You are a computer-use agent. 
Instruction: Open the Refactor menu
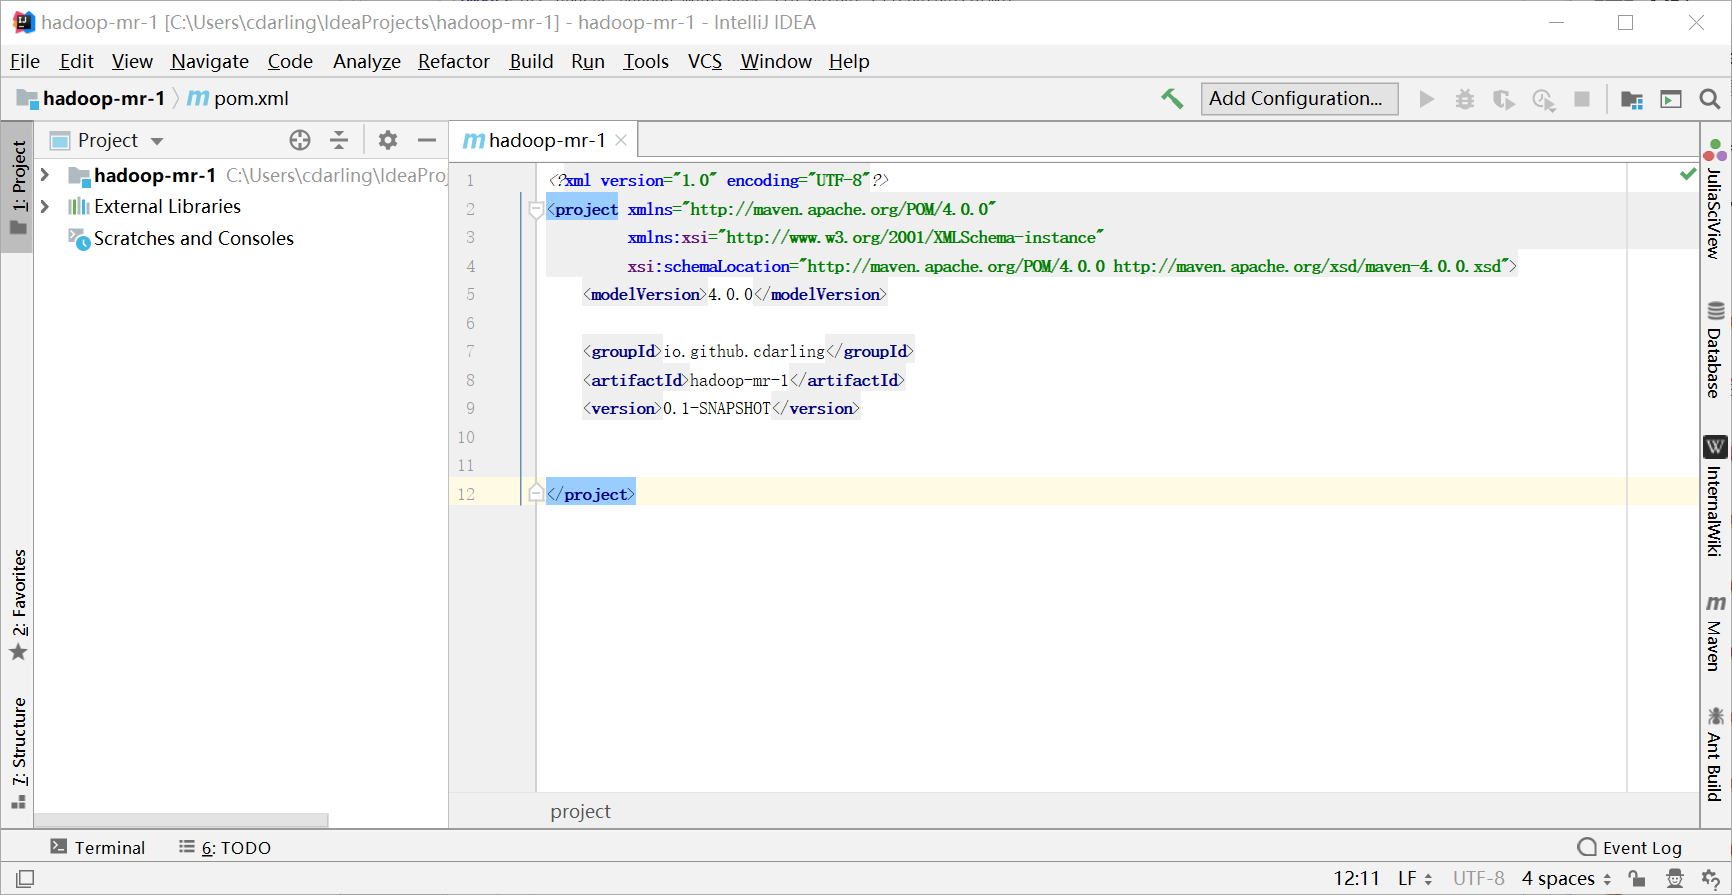(453, 61)
